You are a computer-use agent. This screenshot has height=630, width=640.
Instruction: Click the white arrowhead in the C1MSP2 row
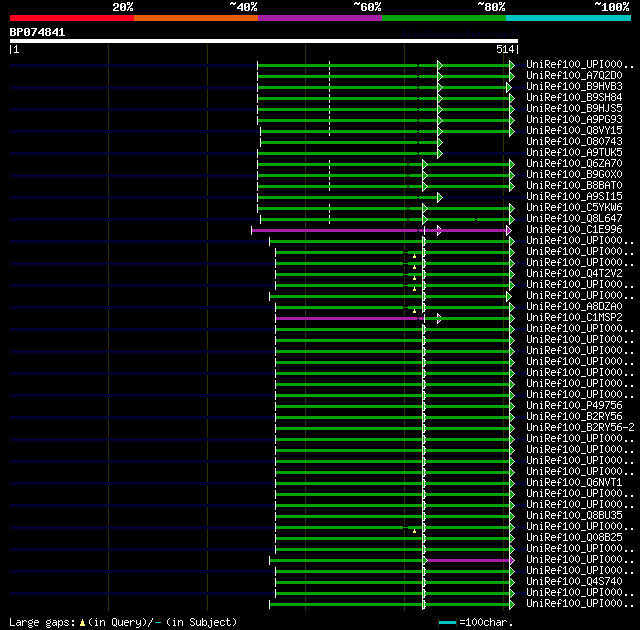click(x=439, y=319)
